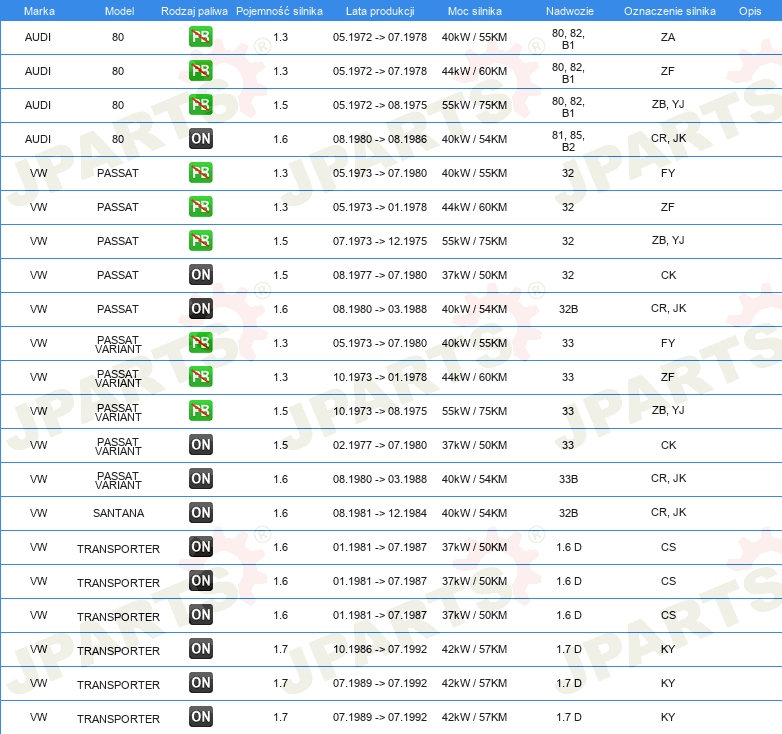Click engine code CK in Passat Variant row
The image size is (782, 734).
tap(668, 445)
